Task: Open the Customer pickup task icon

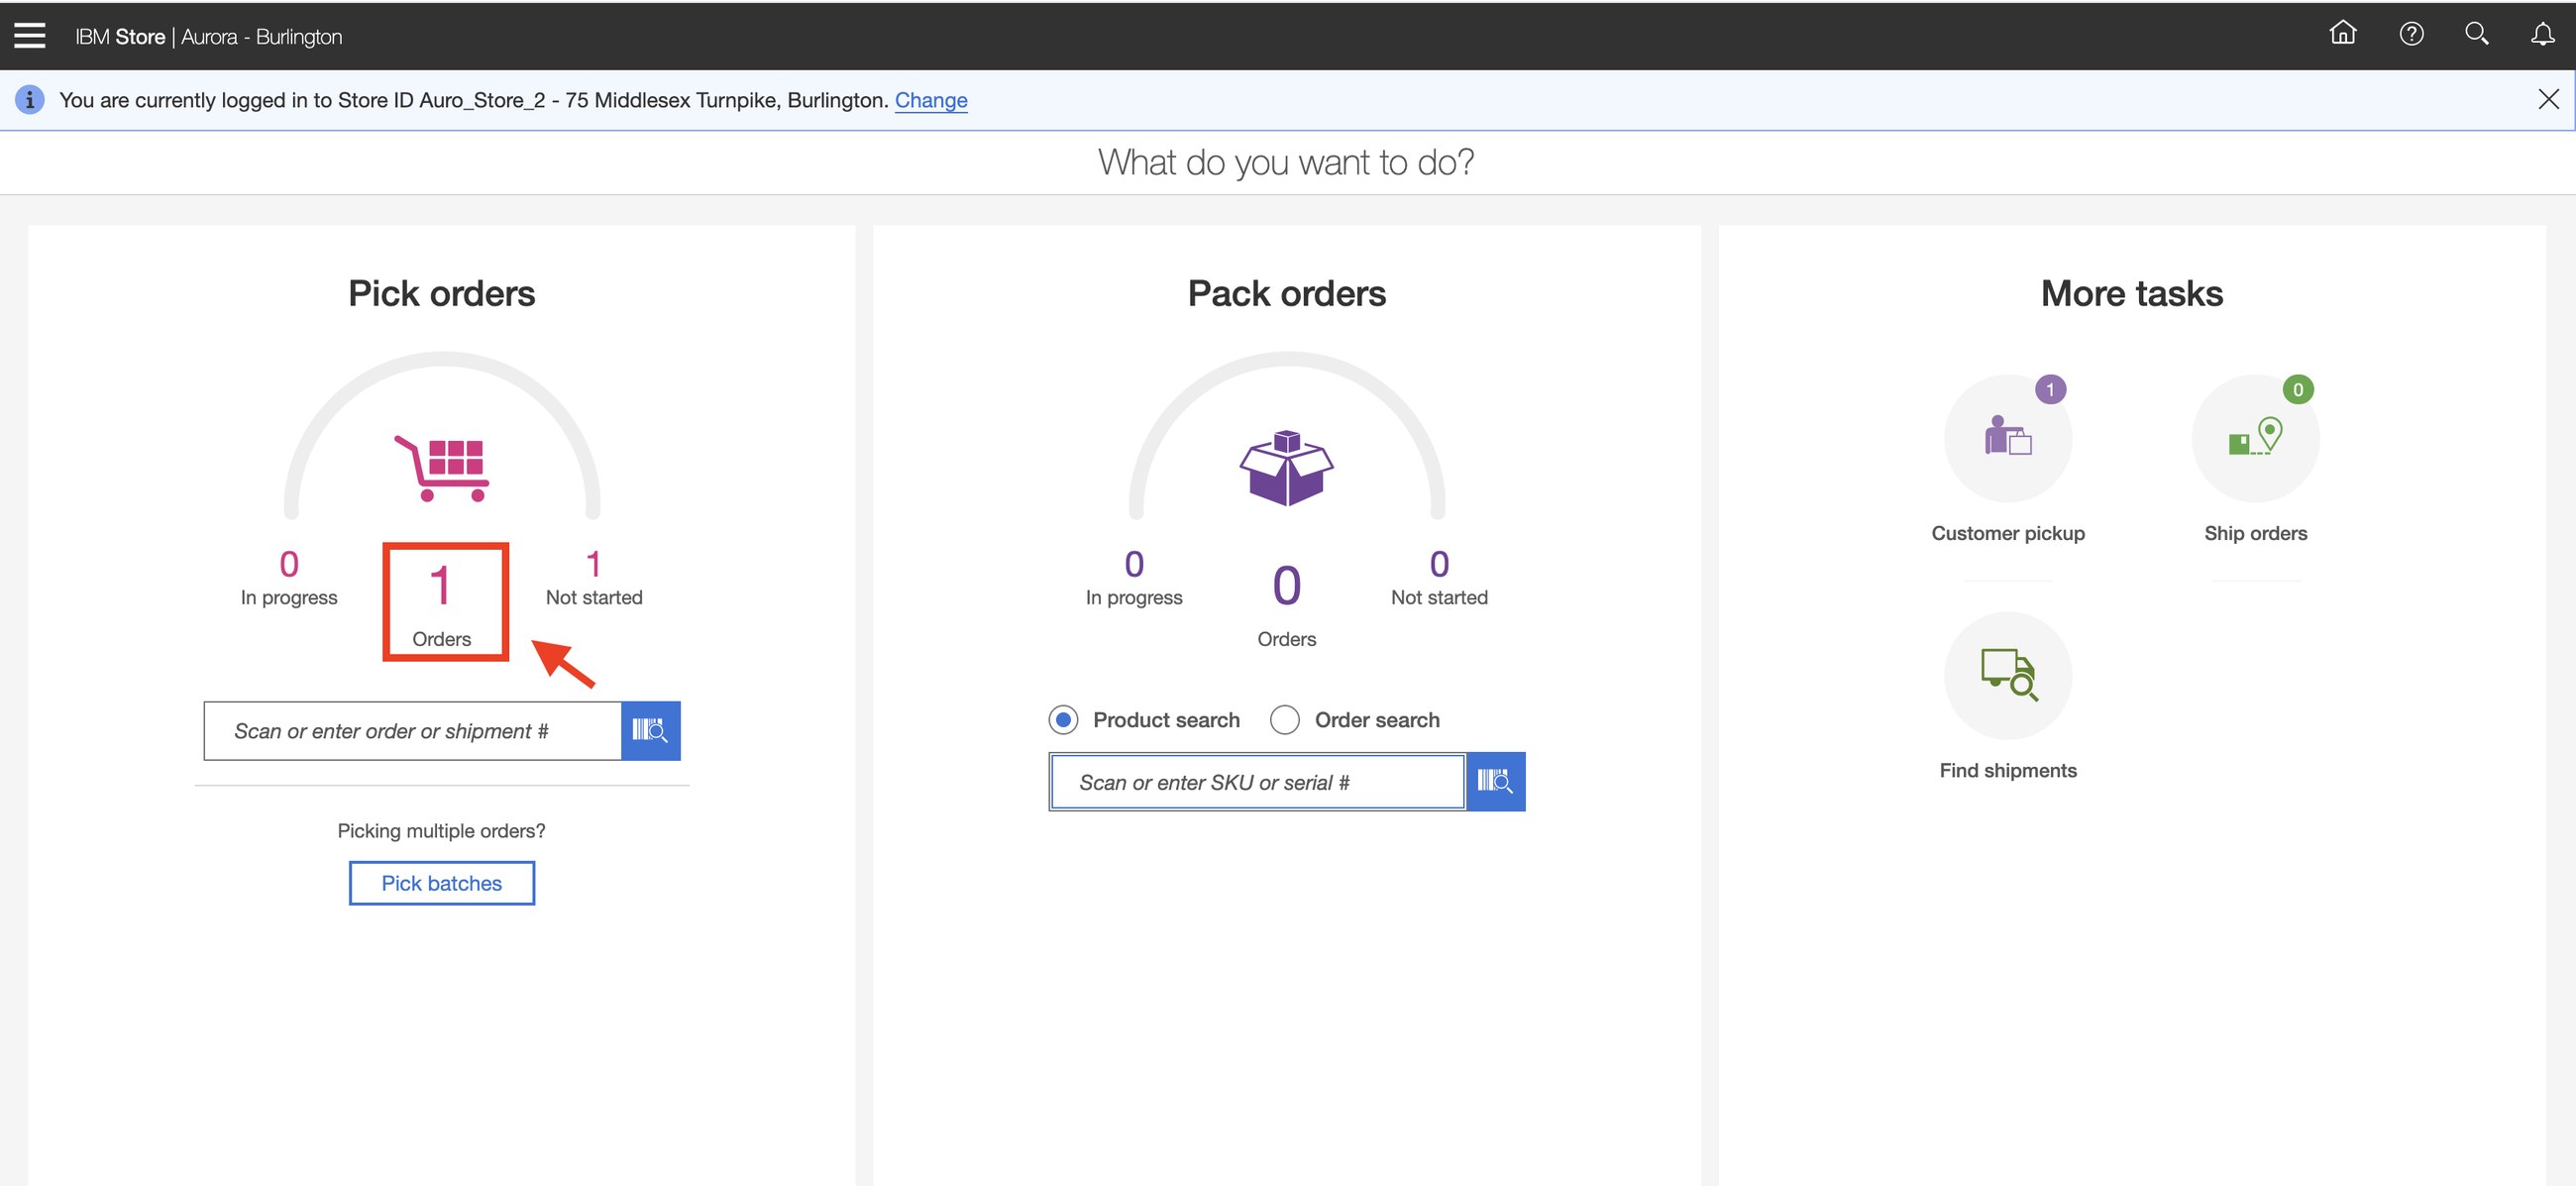Action: (x=2007, y=438)
